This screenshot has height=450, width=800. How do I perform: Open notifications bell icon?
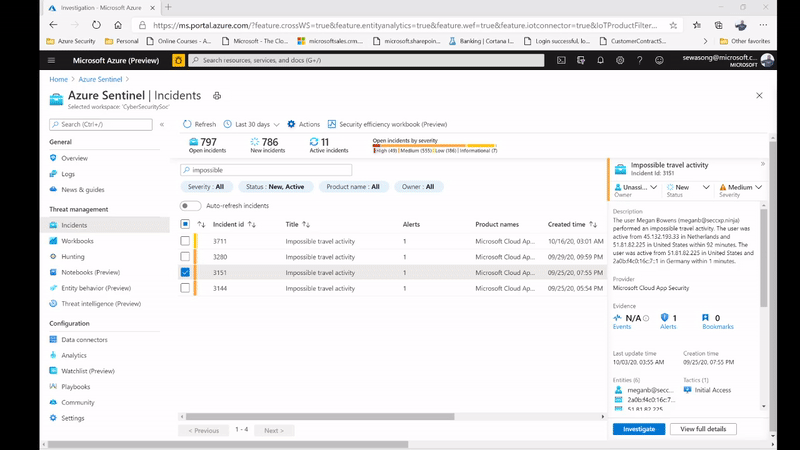pyautogui.click(x=601, y=60)
